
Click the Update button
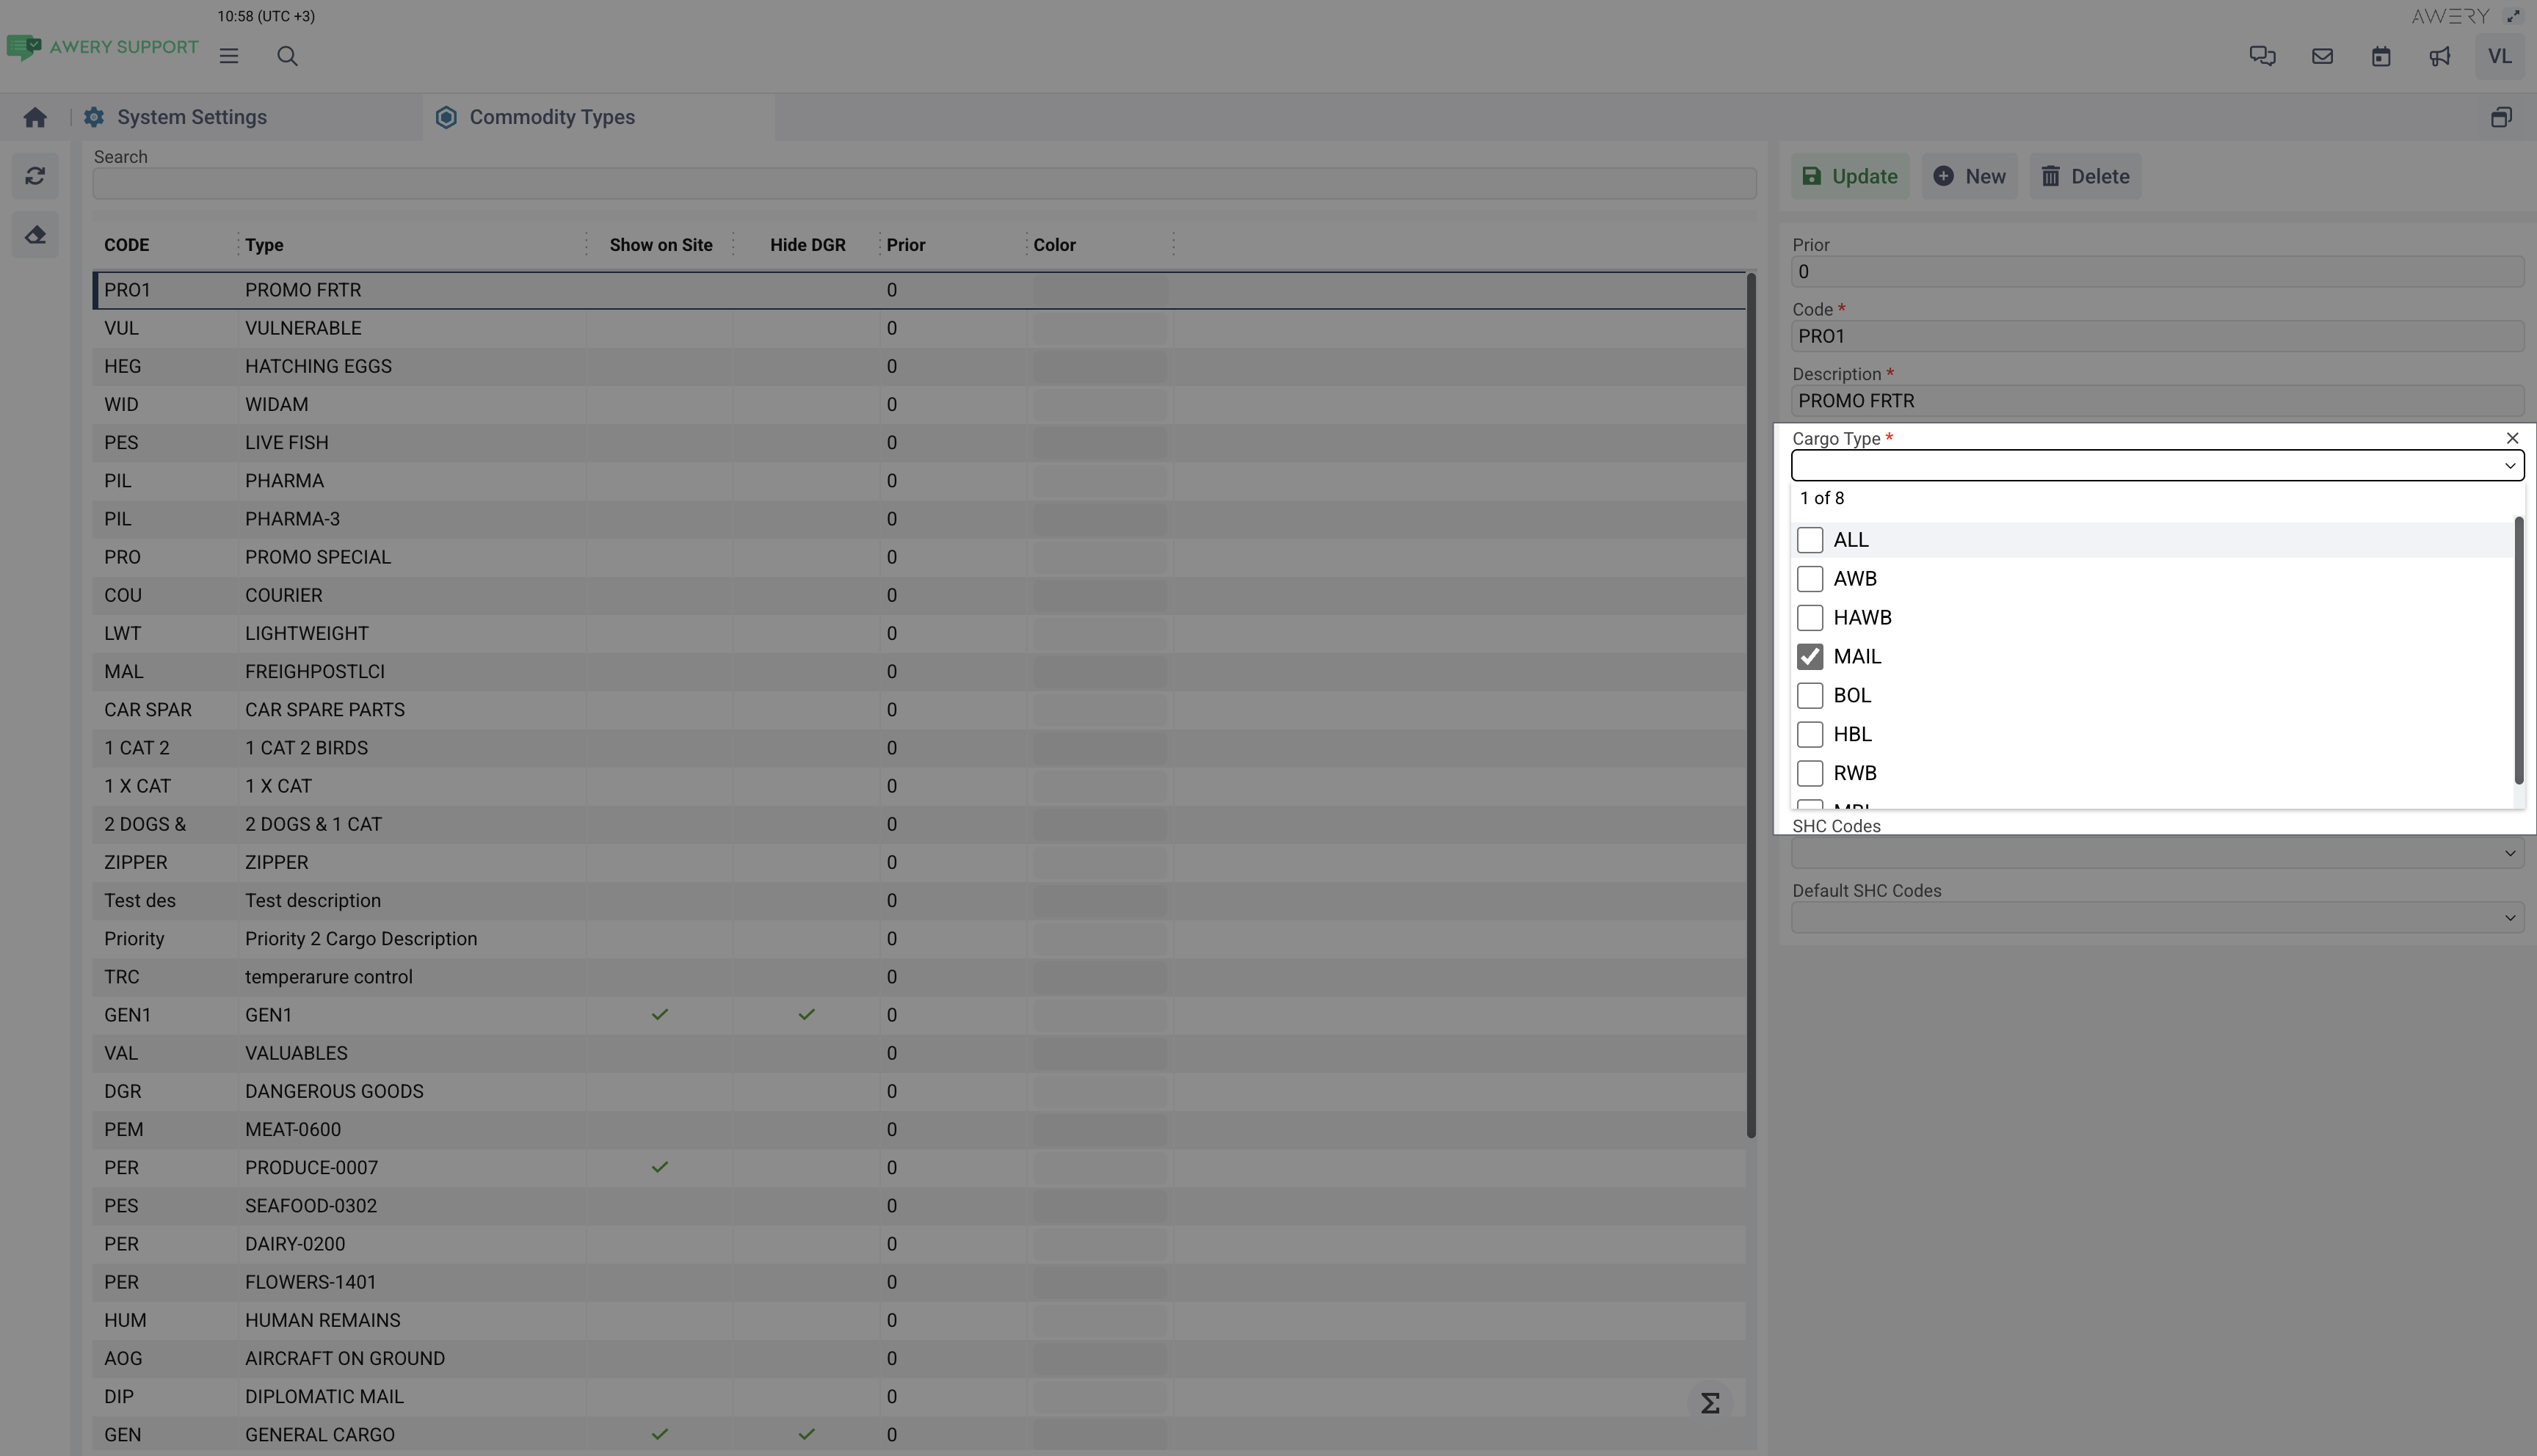click(1850, 177)
